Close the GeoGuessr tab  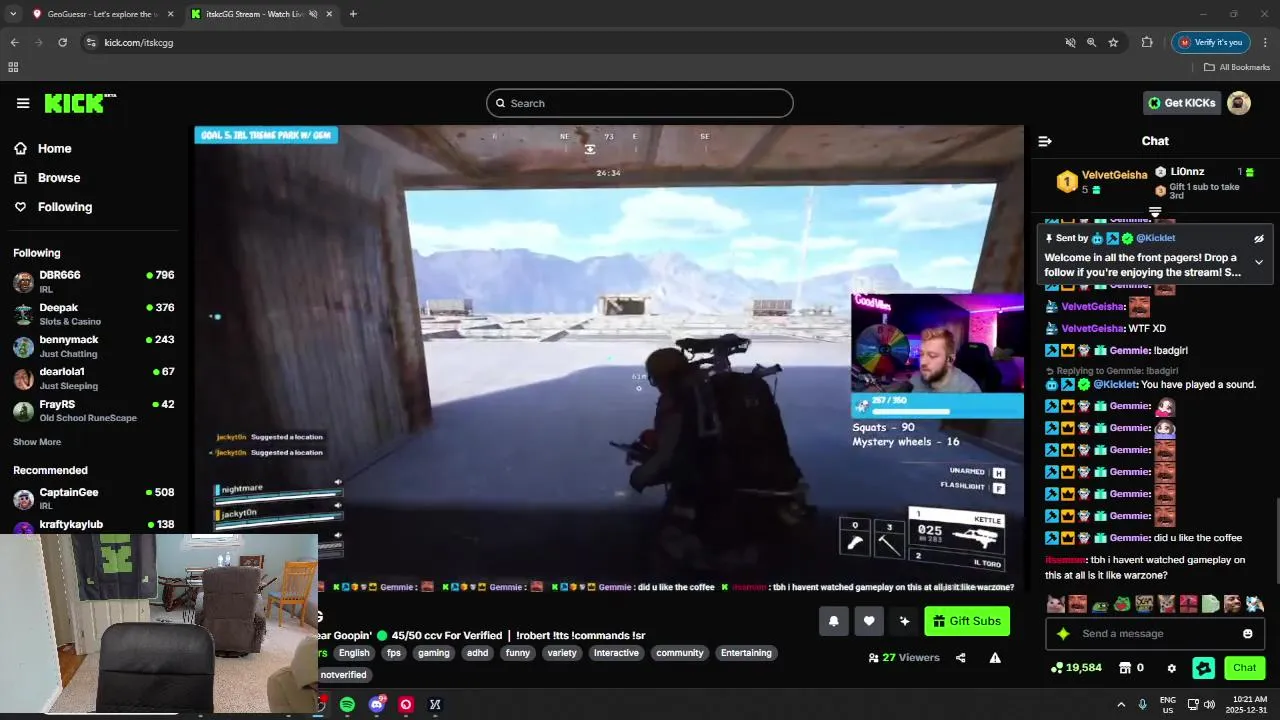pyautogui.click(x=170, y=14)
